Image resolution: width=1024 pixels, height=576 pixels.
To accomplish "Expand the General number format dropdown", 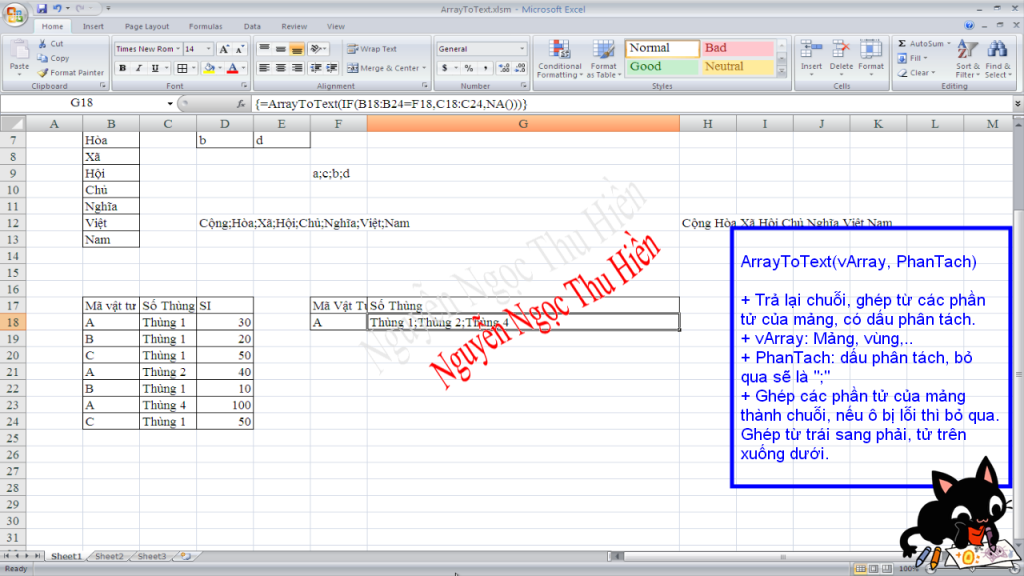I will [x=521, y=49].
